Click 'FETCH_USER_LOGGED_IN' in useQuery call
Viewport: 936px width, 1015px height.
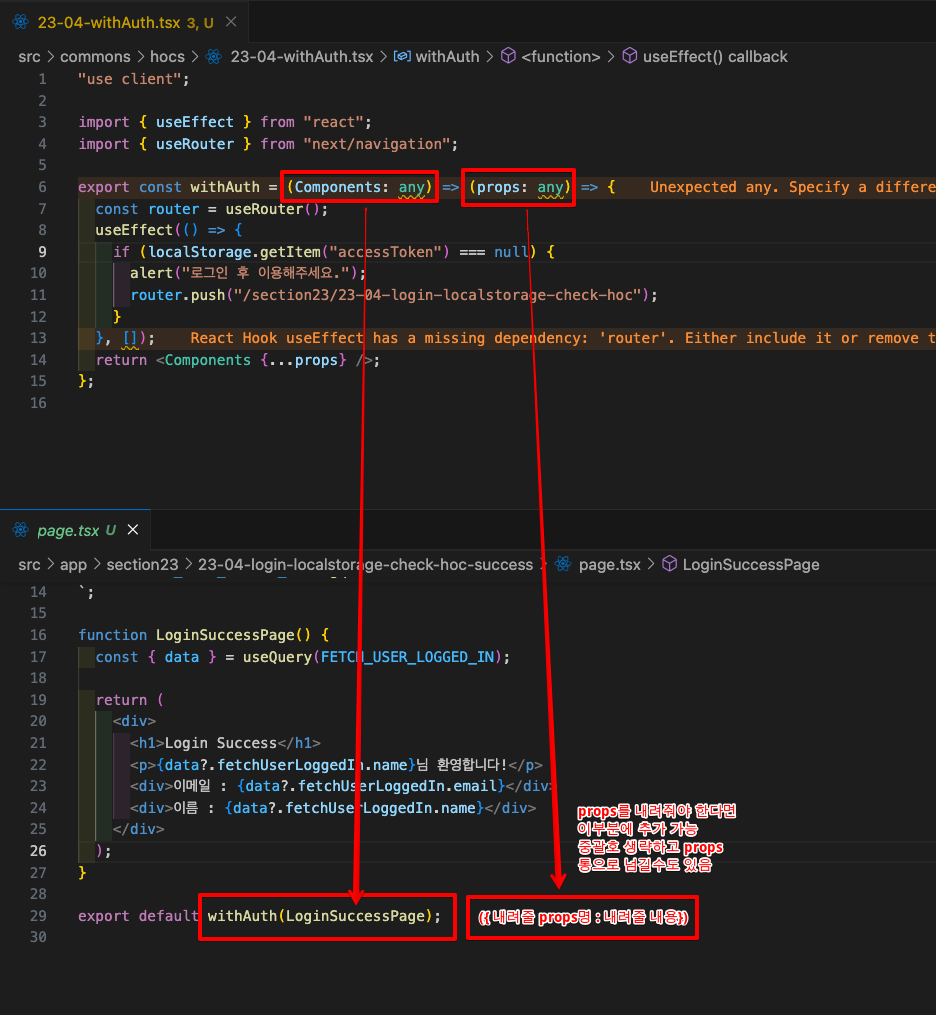pyautogui.click(x=407, y=657)
